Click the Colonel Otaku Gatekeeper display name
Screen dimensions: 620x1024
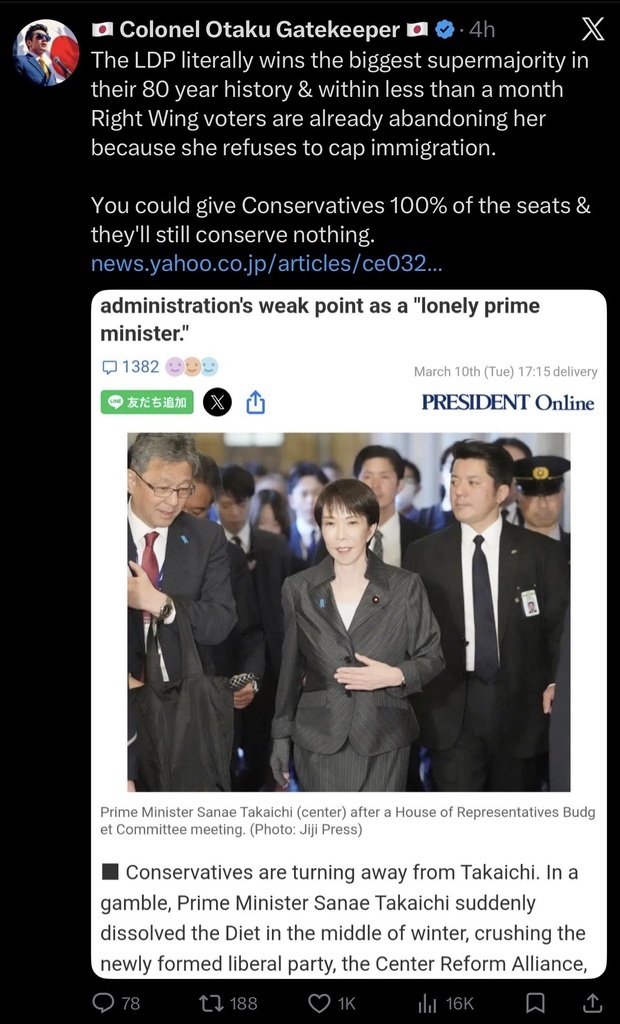pos(260,29)
